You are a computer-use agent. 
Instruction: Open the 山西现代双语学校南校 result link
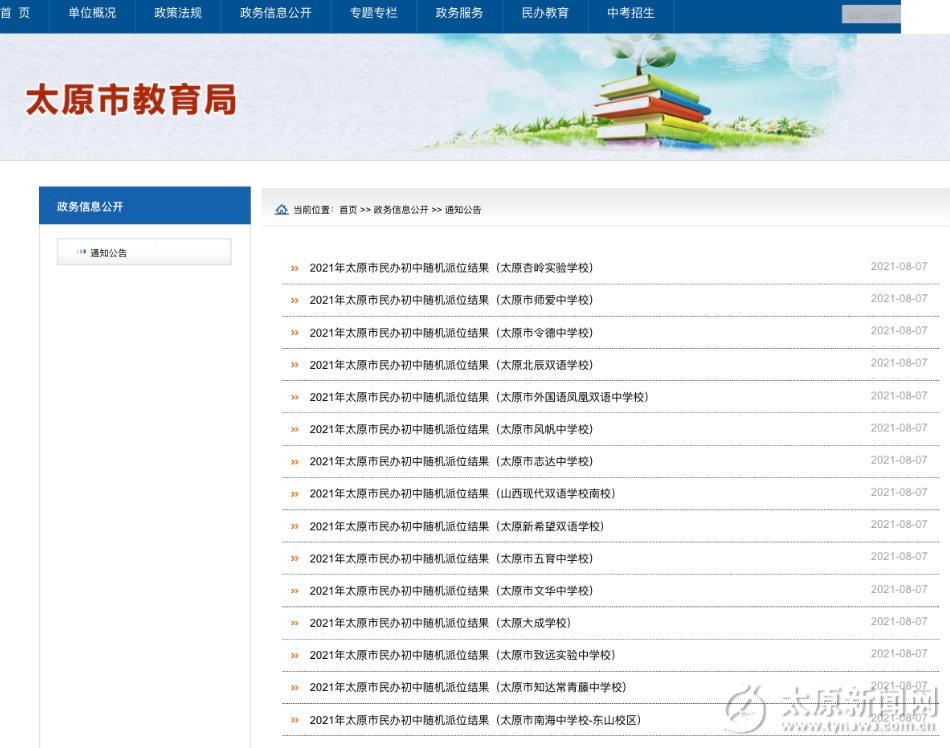[462, 494]
